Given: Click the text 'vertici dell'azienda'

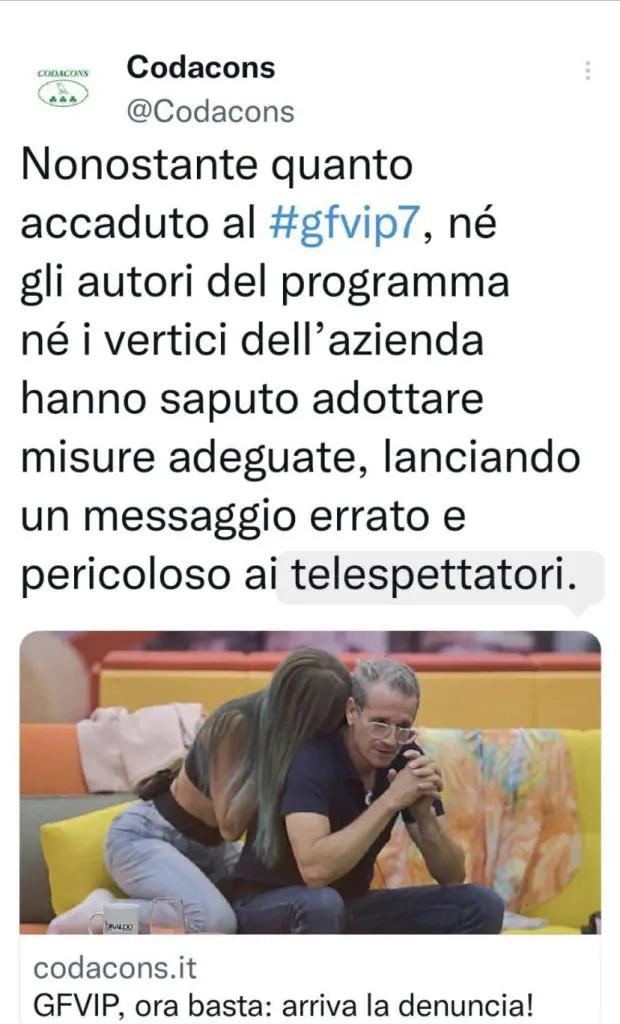Looking at the screenshot, I should pyautogui.click(x=294, y=342).
